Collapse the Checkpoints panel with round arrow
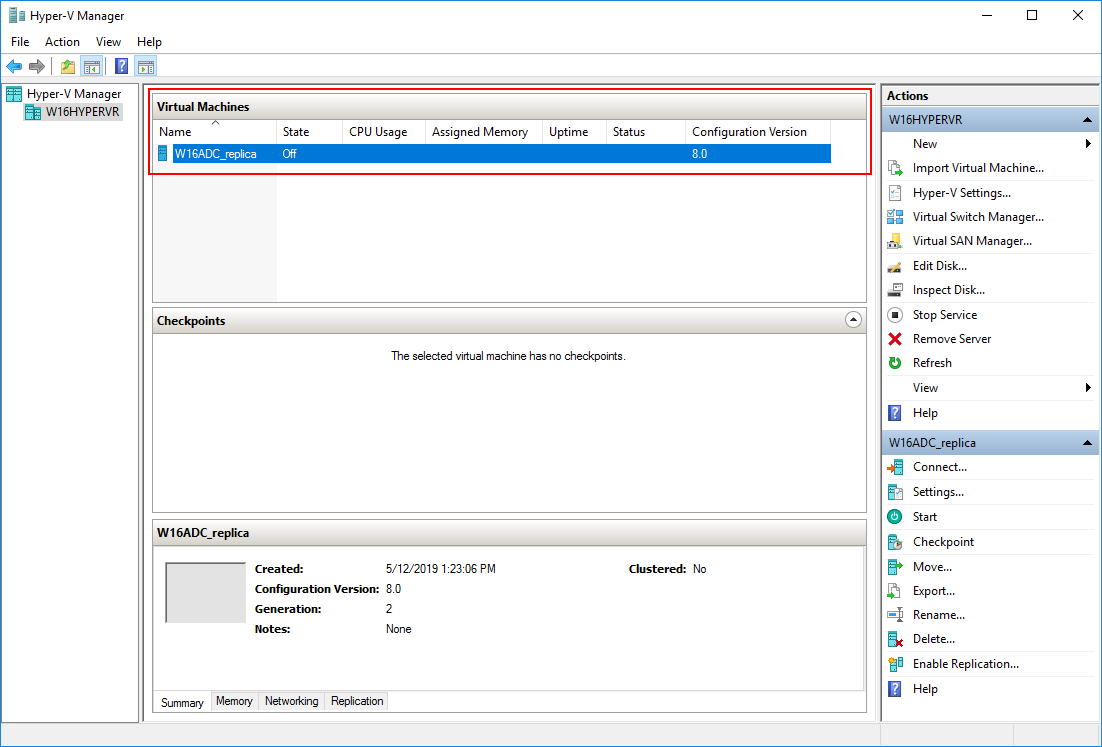The width and height of the screenshot is (1102, 747). click(x=853, y=320)
